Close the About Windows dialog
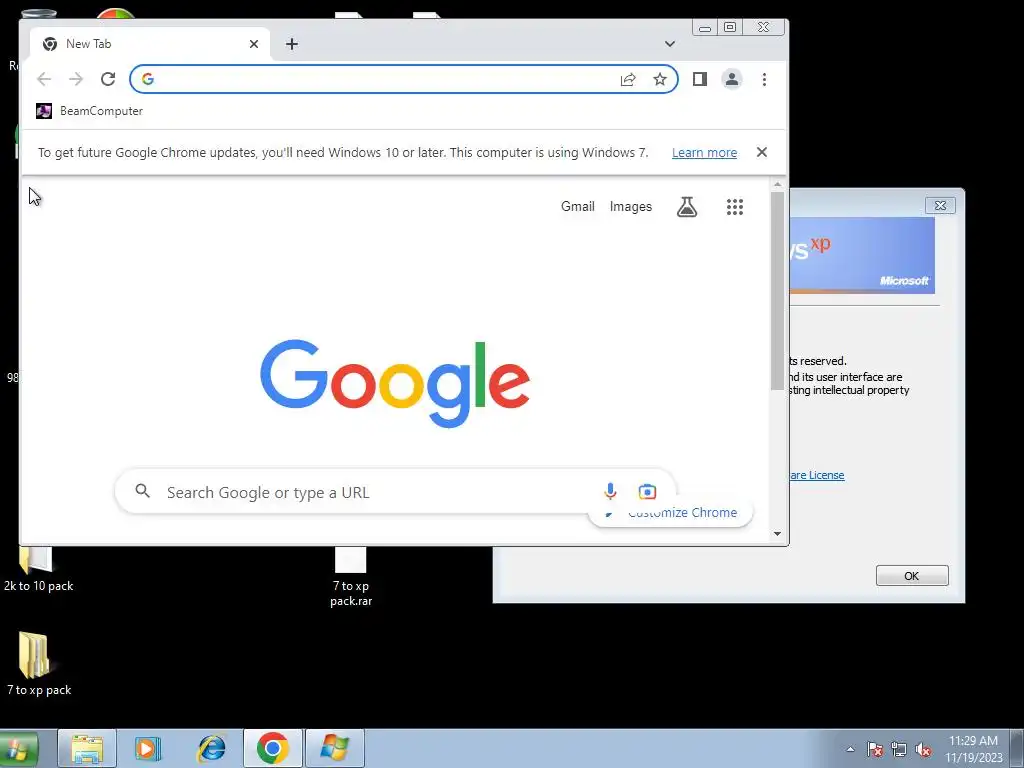The height and width of the screenshot is (768, 1024). pyautogui.click(x=940, y=205)
